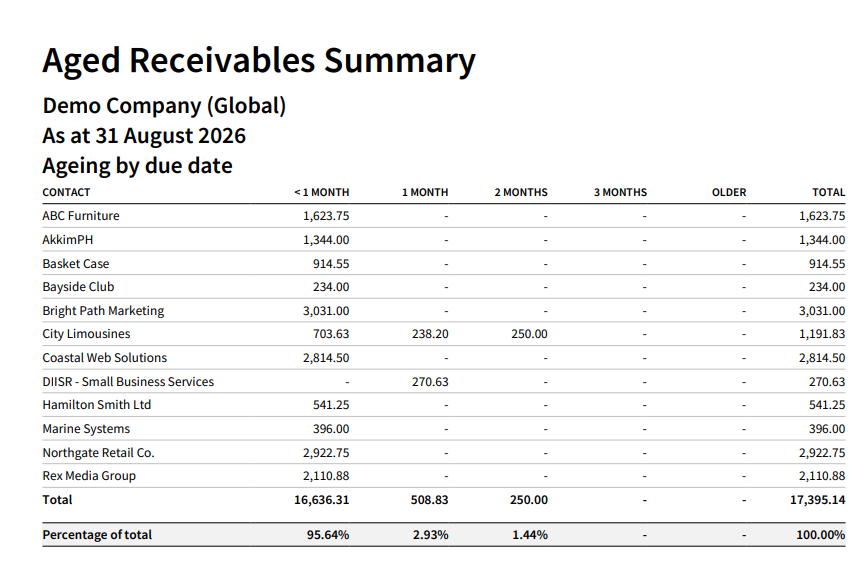Click the Hamilton Smith Ltd contact
The image size is (868, 587).
click(x=97, y=405)
